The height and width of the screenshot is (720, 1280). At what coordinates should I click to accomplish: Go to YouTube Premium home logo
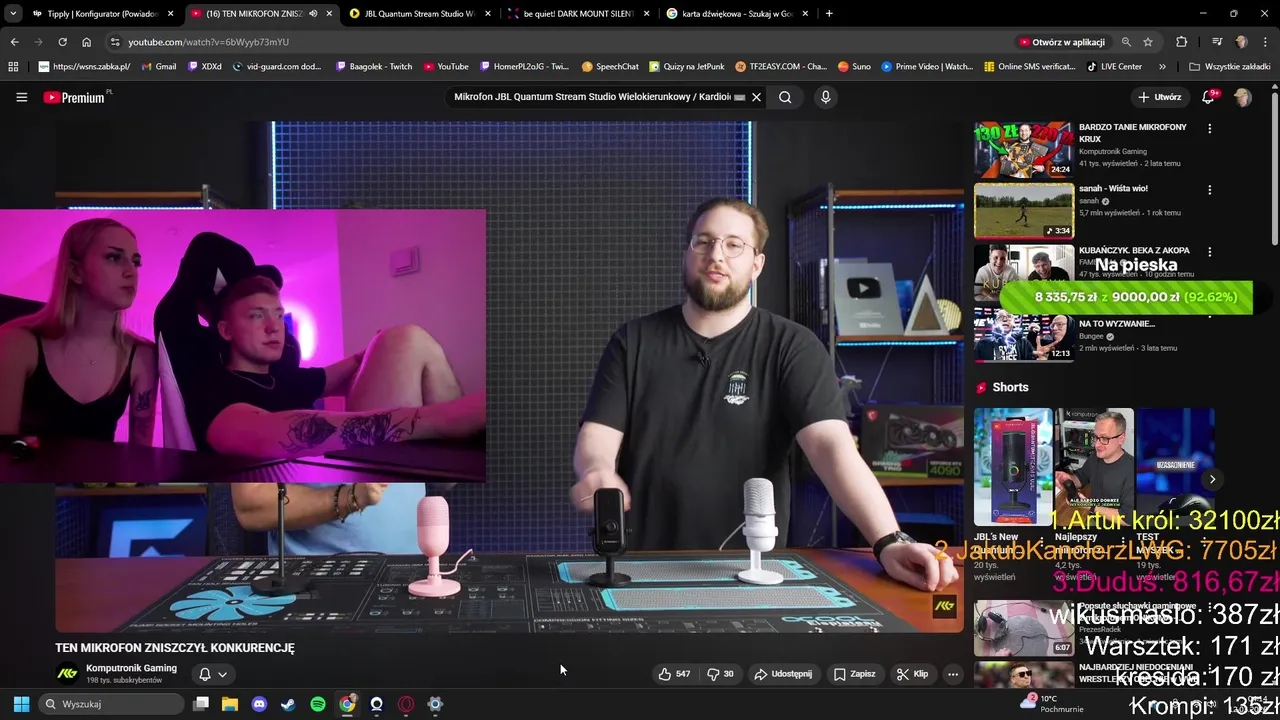click(77, 97)
